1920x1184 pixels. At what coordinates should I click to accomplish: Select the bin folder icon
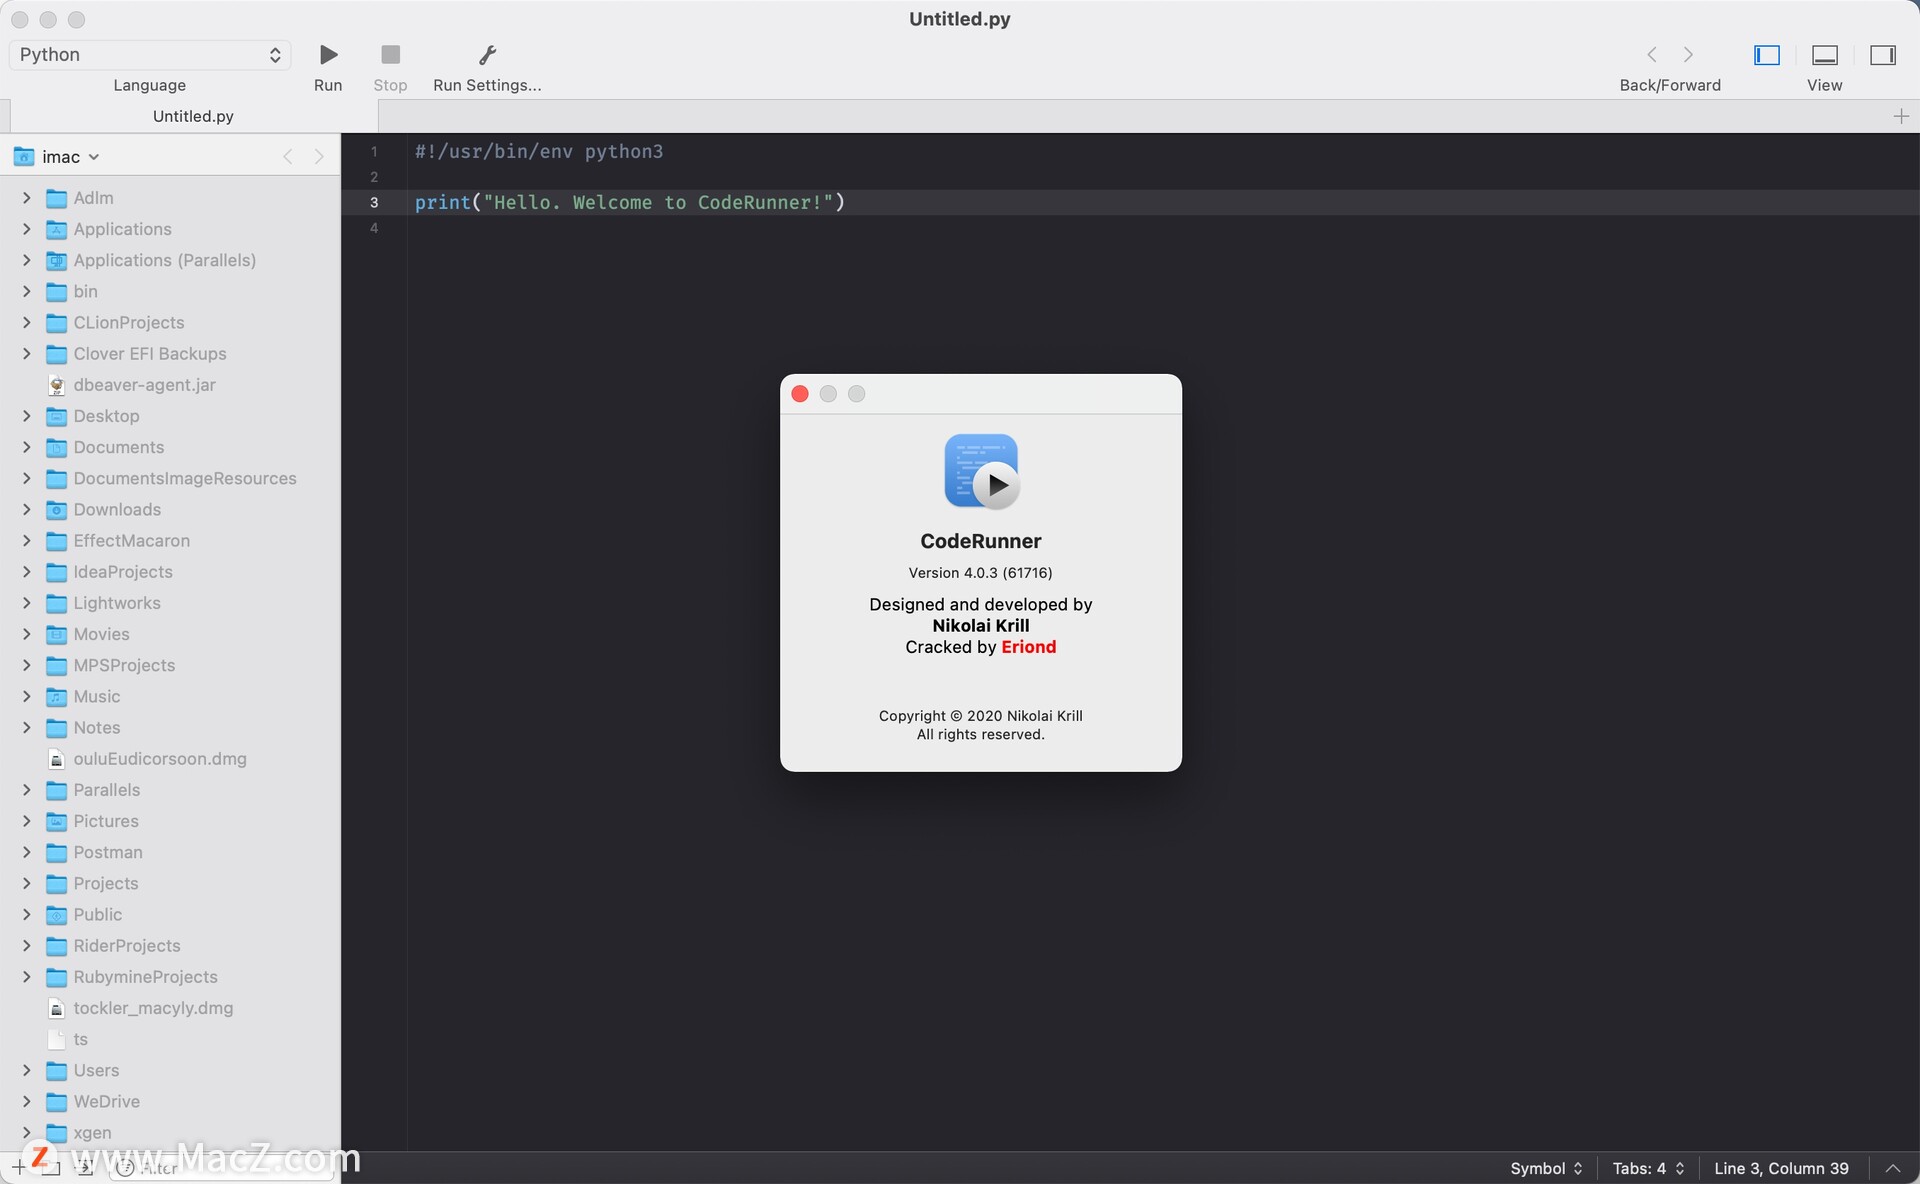[57, 292]
